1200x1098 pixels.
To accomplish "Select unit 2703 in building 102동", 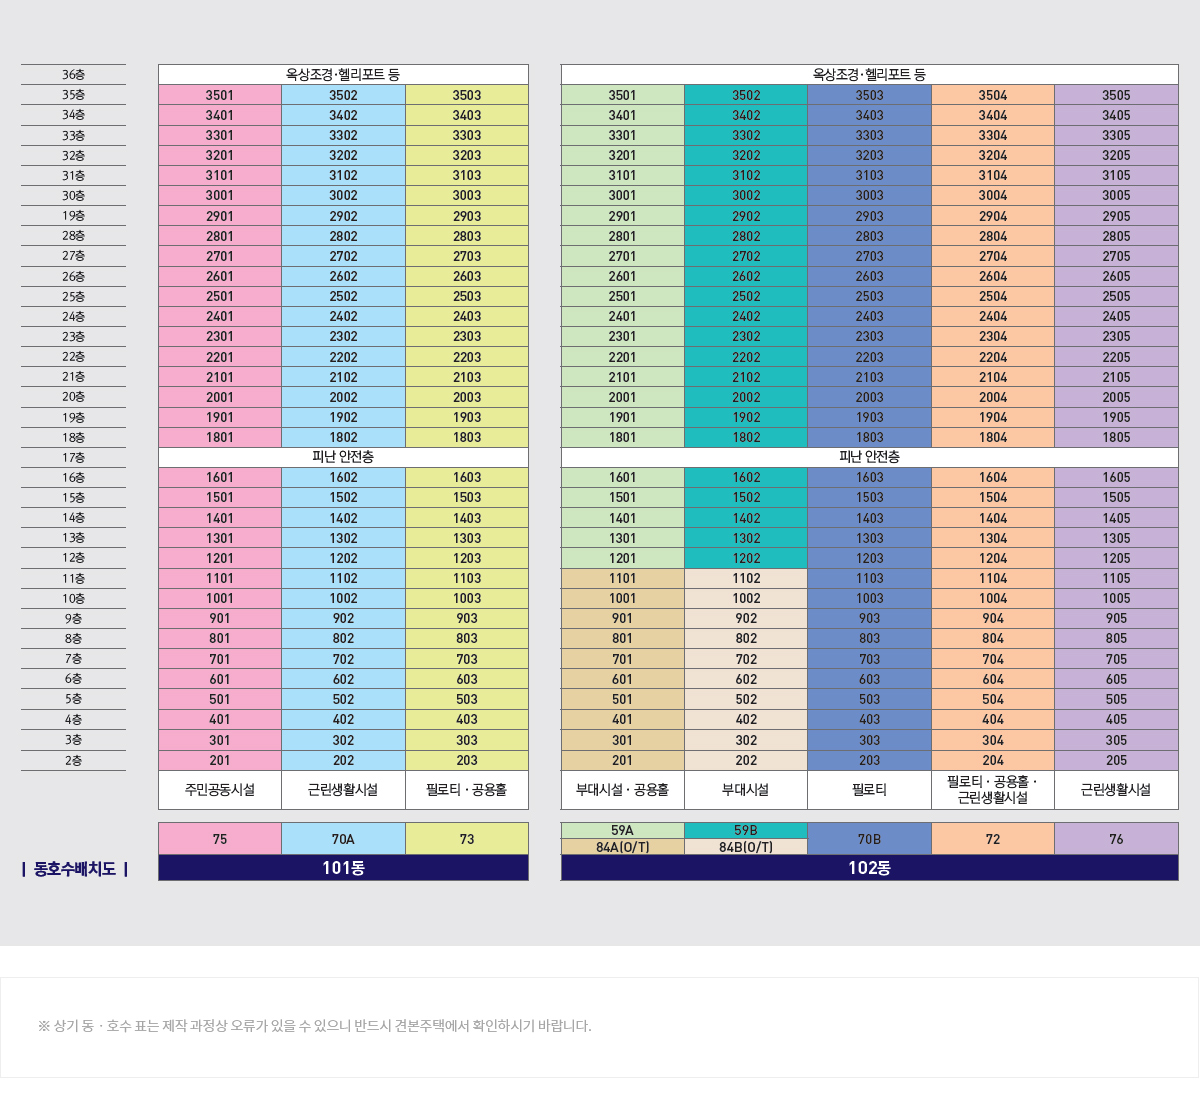I will pos(869,255).
